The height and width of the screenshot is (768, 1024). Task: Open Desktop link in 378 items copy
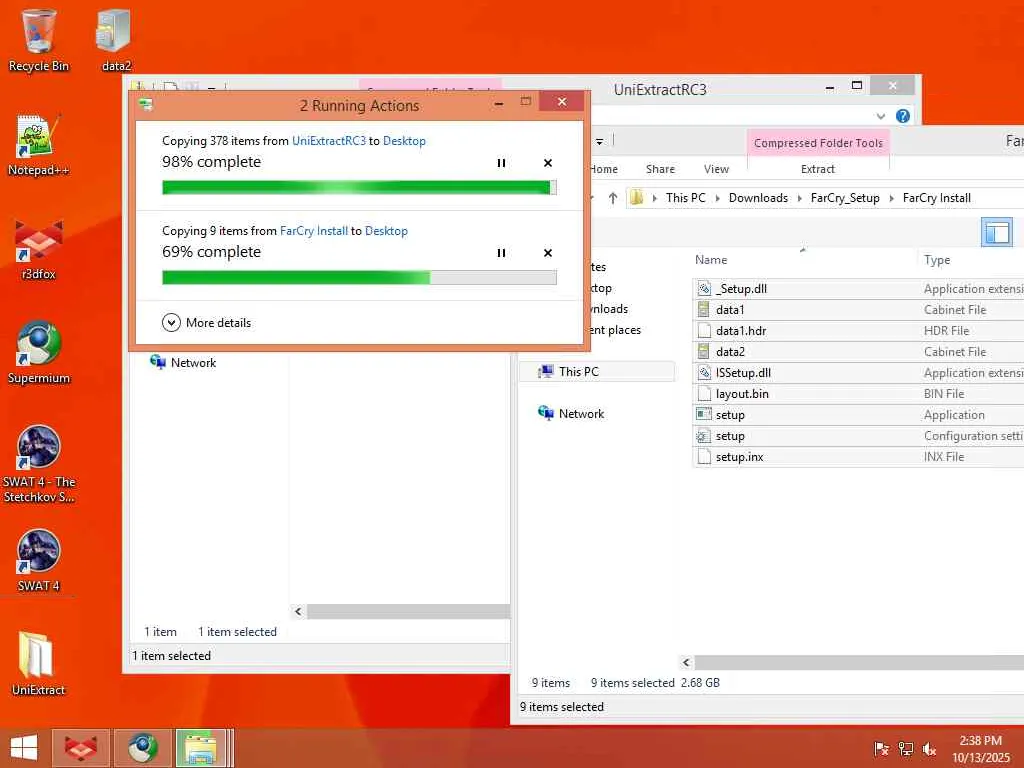[x=404, y=140]
